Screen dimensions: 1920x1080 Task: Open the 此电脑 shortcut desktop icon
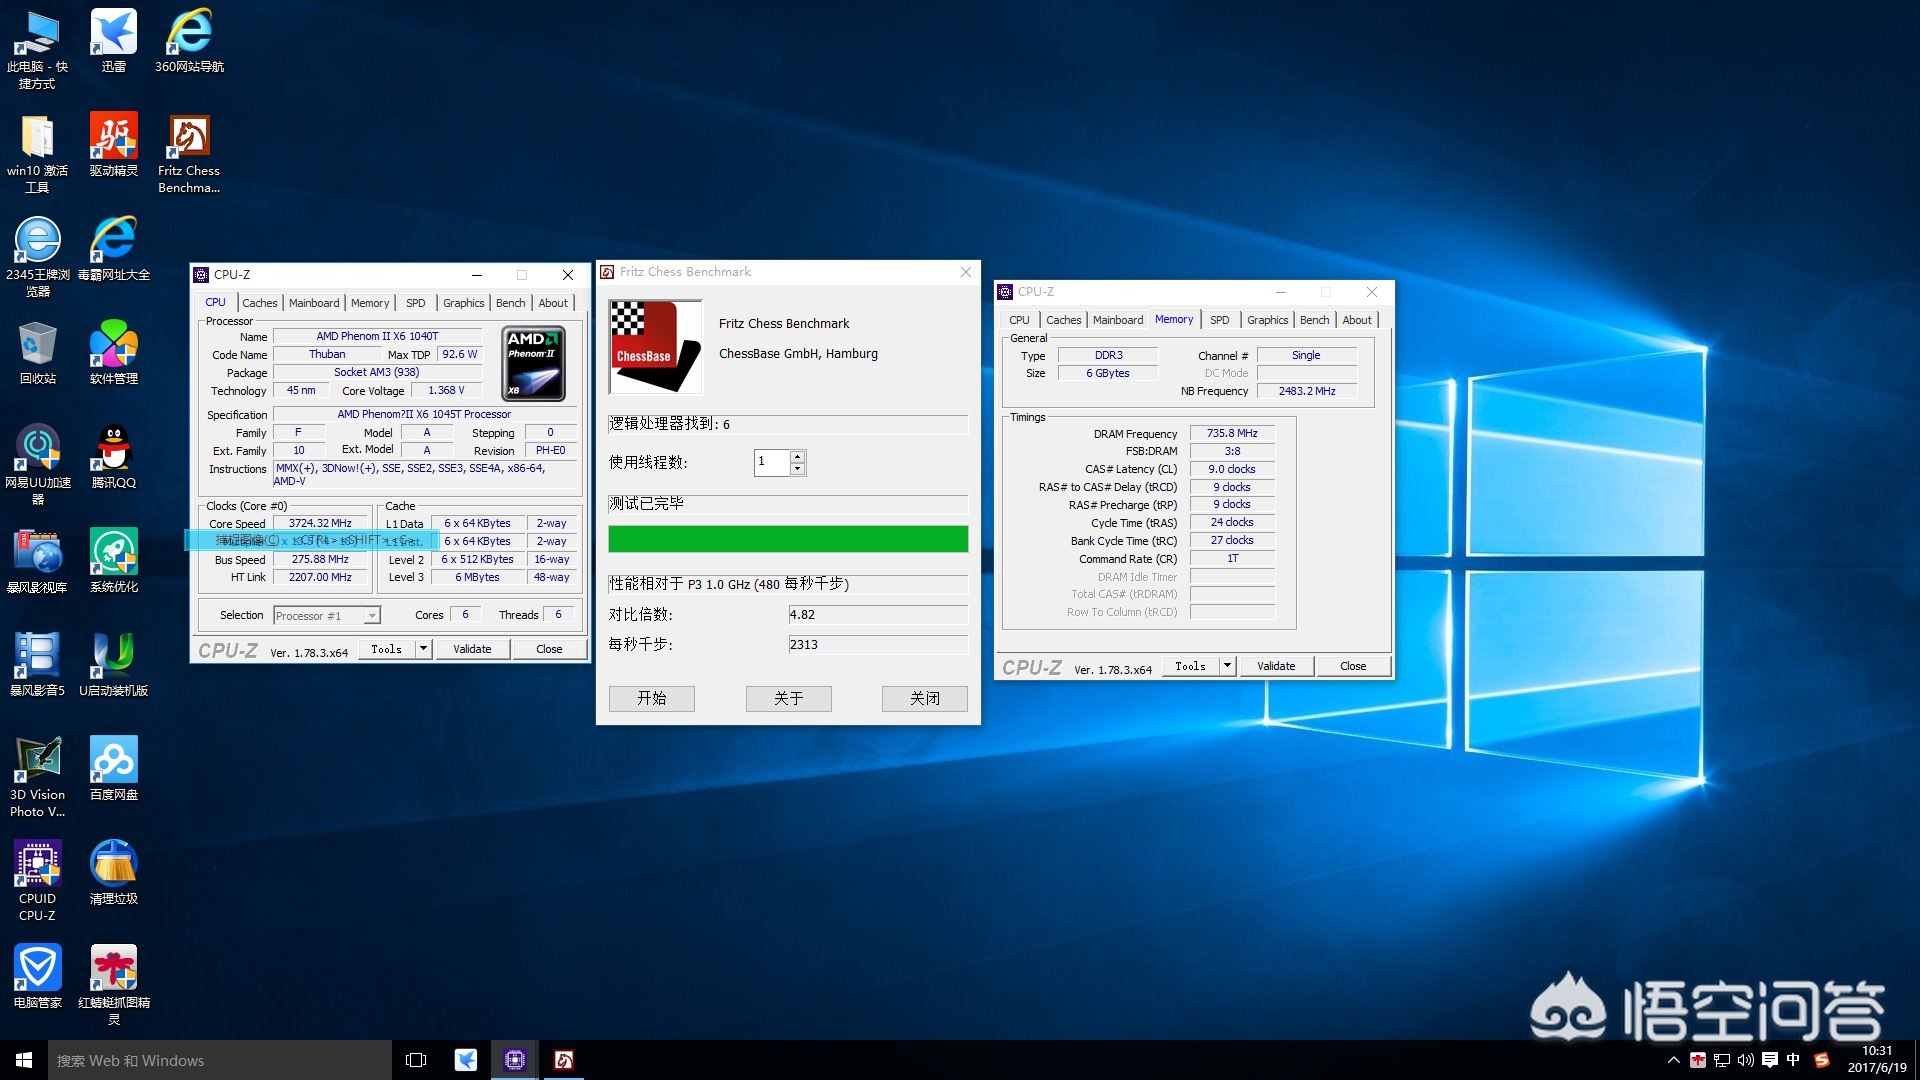37,48
